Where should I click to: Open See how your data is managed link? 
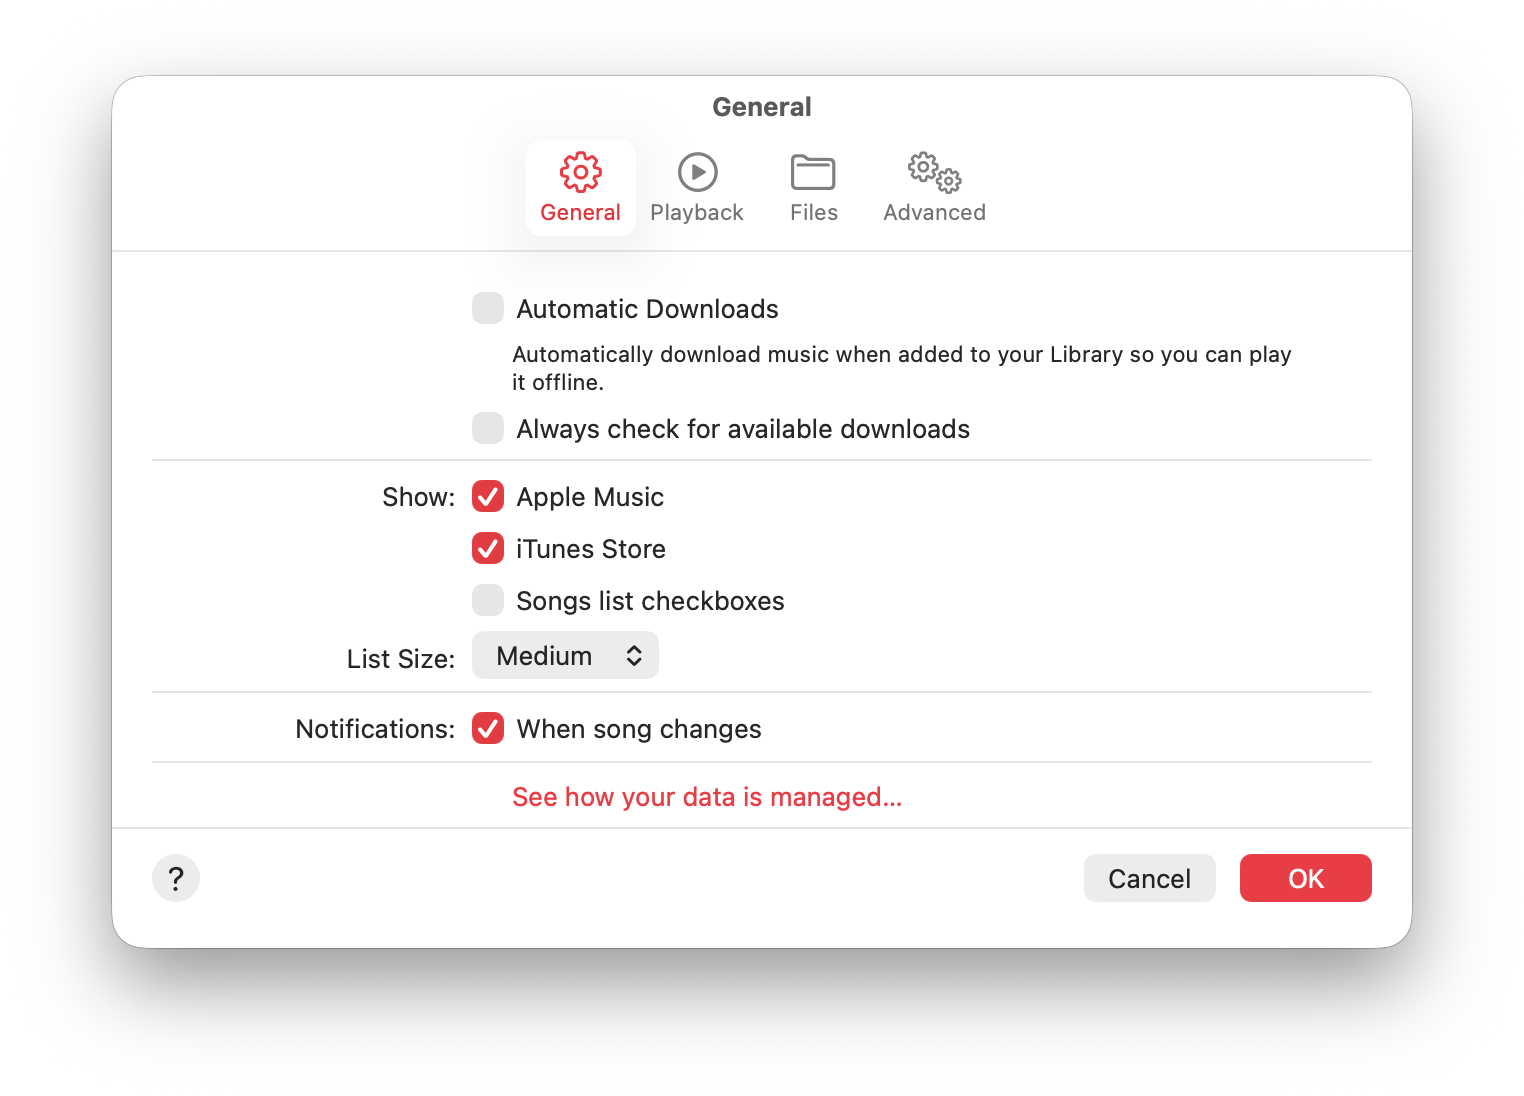(707, 797)
